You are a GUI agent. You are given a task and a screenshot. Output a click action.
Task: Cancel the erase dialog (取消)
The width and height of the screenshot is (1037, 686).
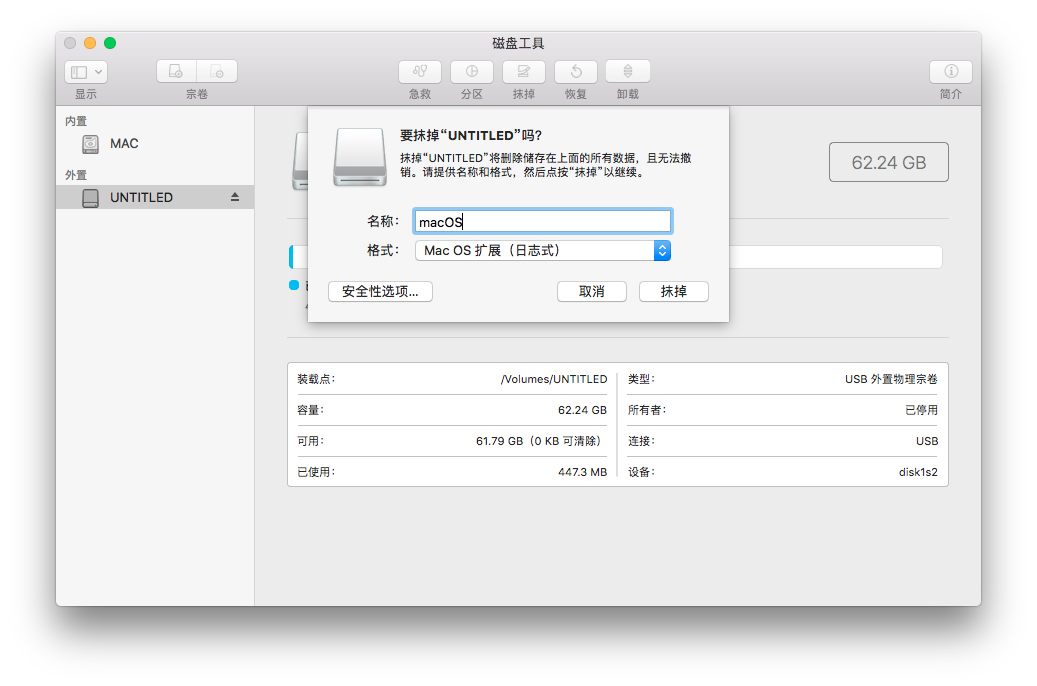[x=591, y=291]
